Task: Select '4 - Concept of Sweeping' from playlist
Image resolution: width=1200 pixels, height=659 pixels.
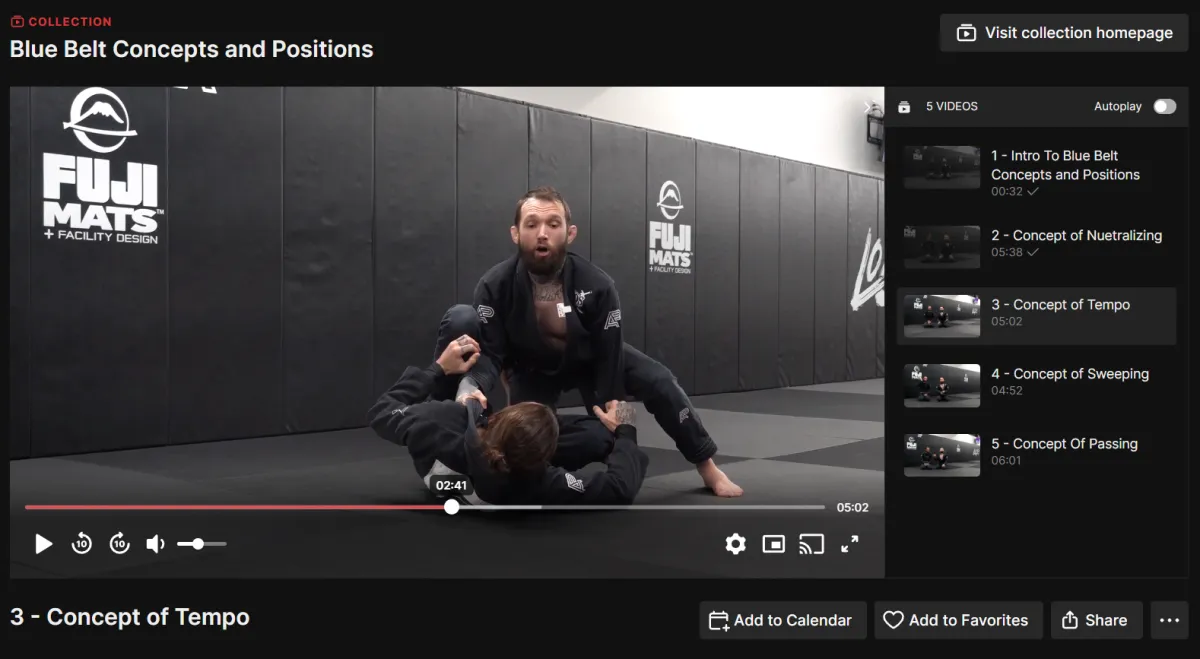Action: click(x=1036, y=385)
